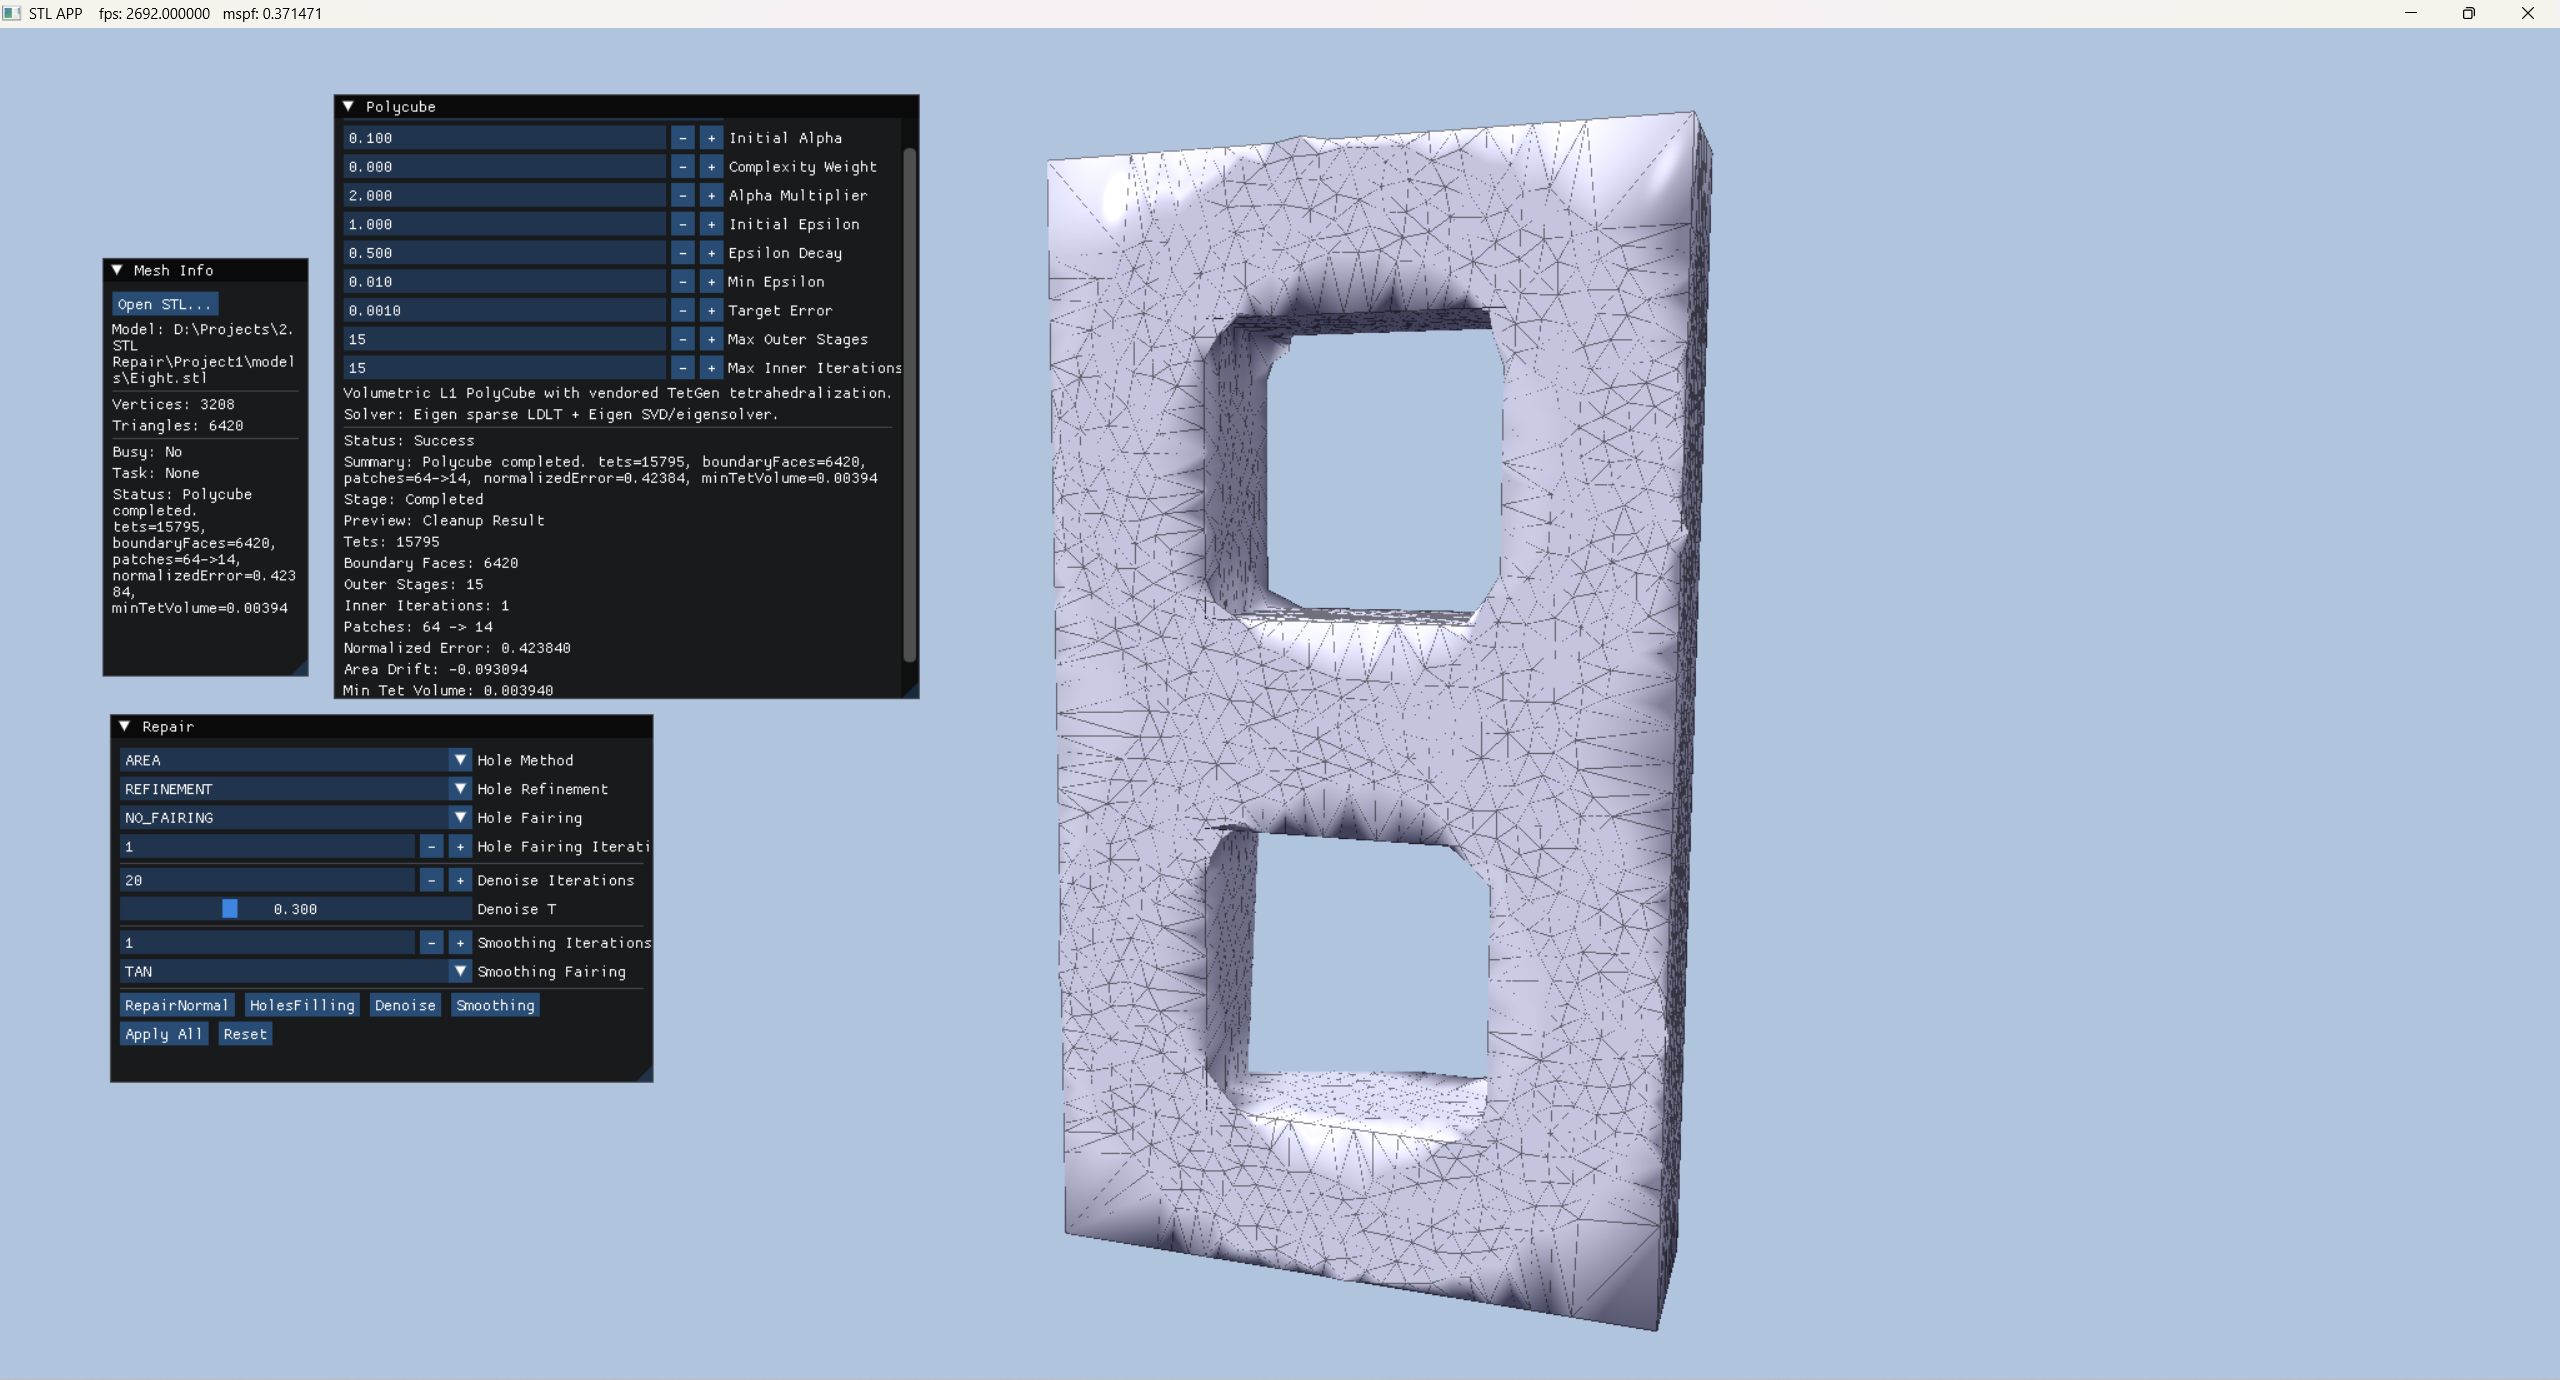The width and height of the screenshot is (2560, 1380).
Task: Click Apply All in Repair panel
Action: tap(163, 1034)
